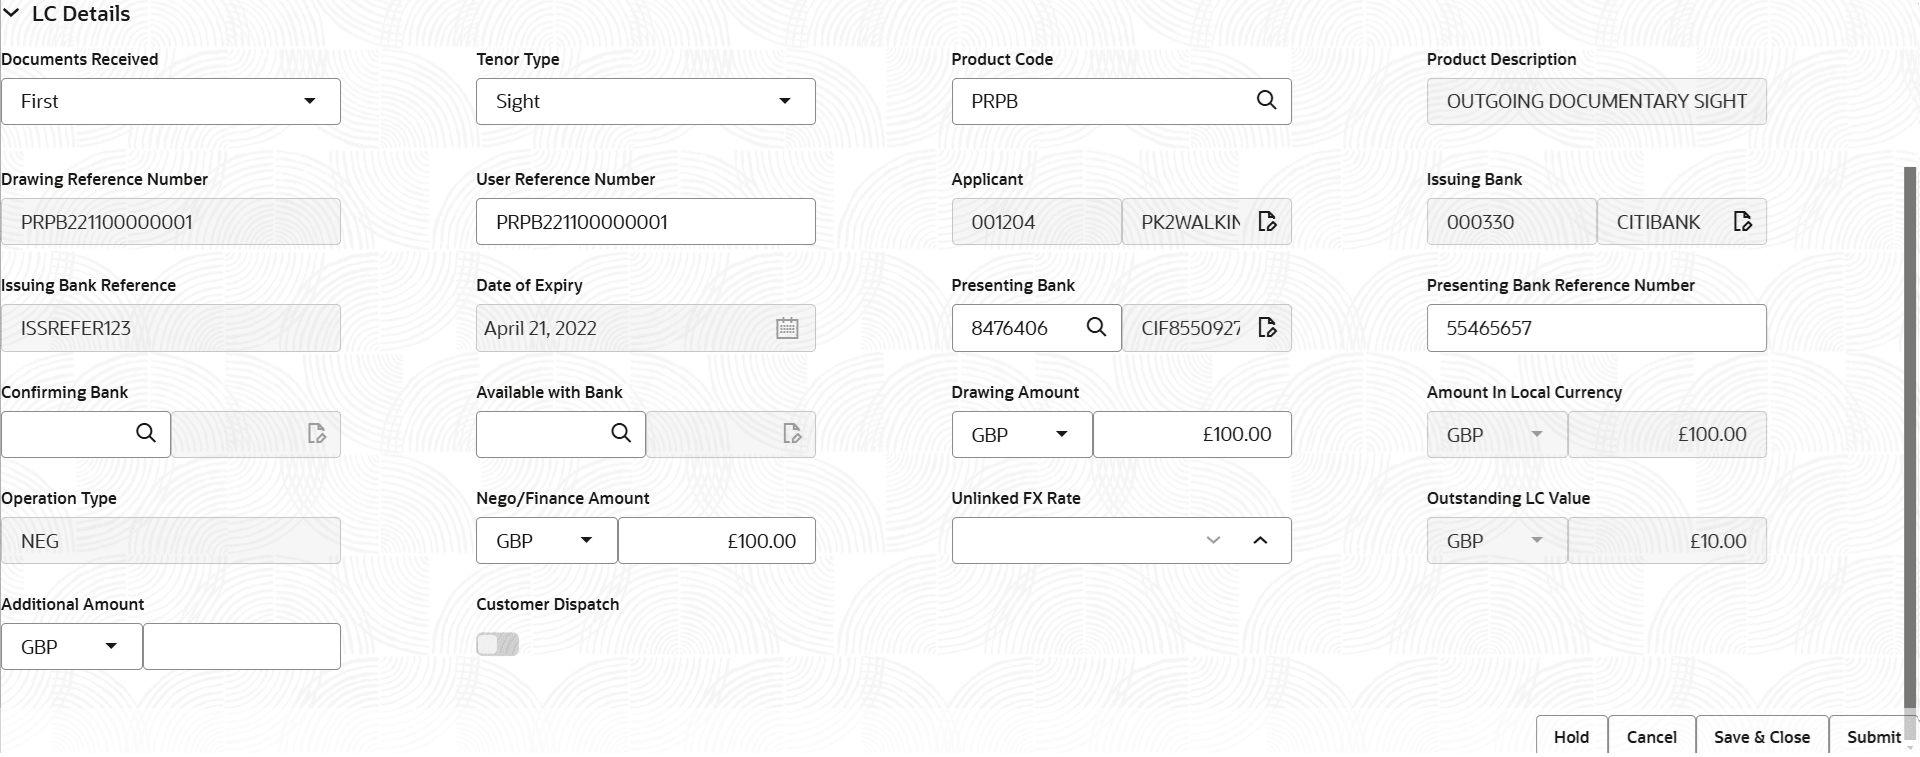Screen dimensions: 1920x757
Task: Search for the Presenting Bank
Action: click(1096, 328)
